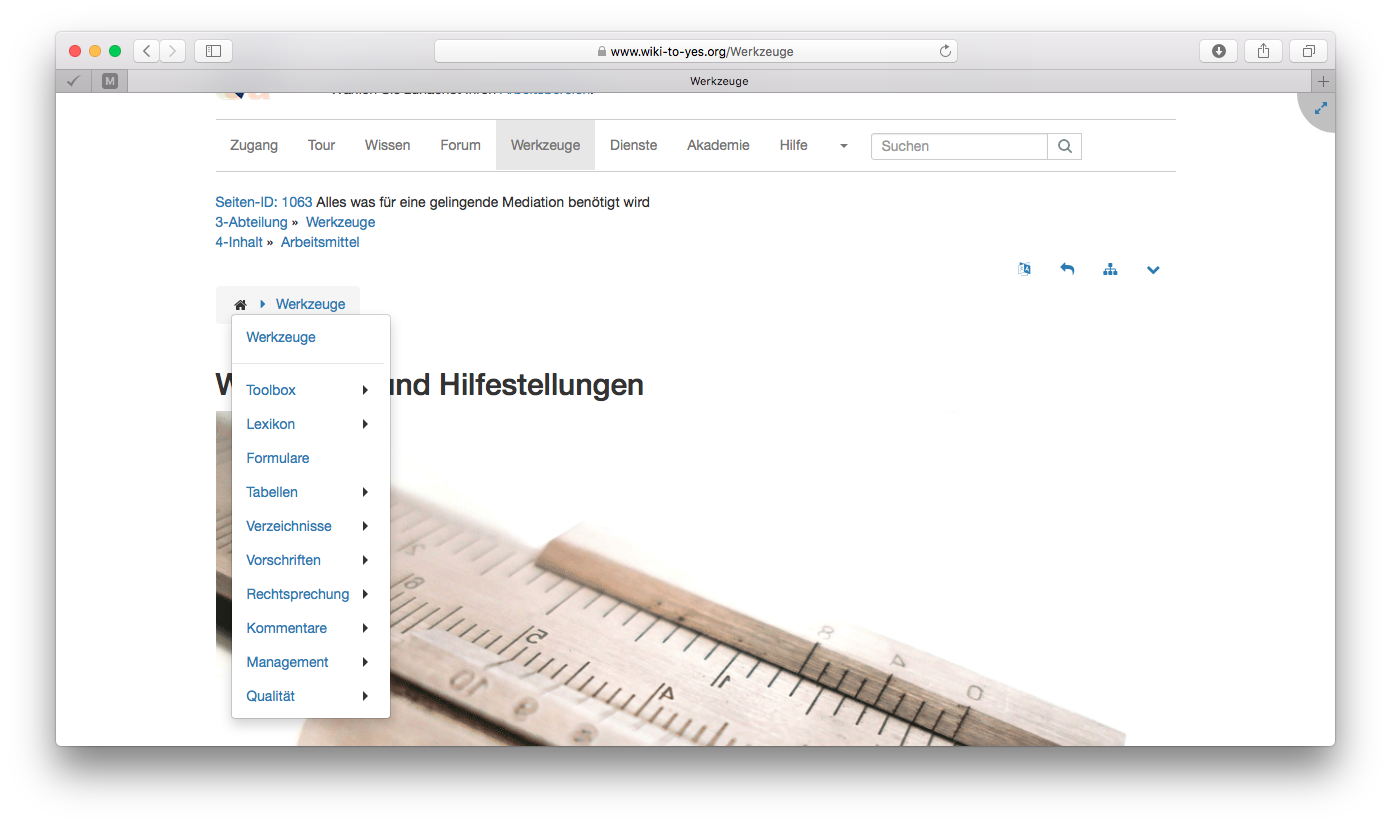
Task: Open Safari downloads icon
Action: [x=1218, y=51]
